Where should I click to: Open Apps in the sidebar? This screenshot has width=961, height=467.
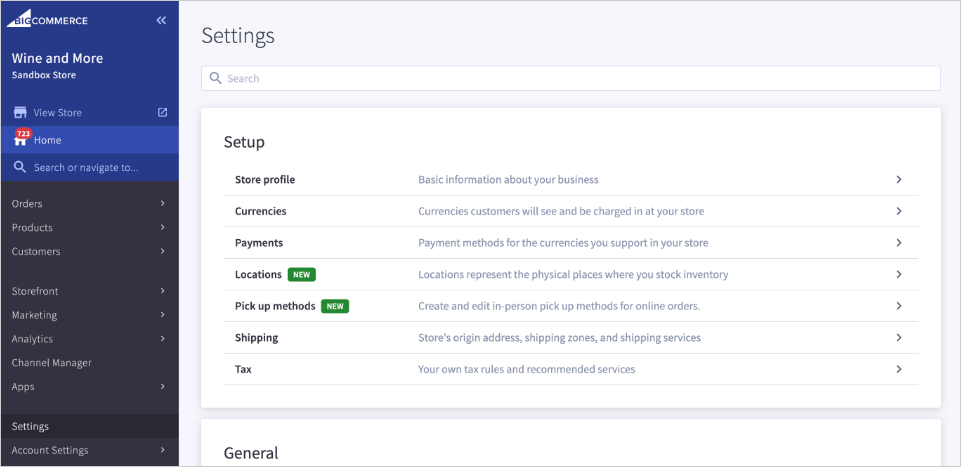89,387
